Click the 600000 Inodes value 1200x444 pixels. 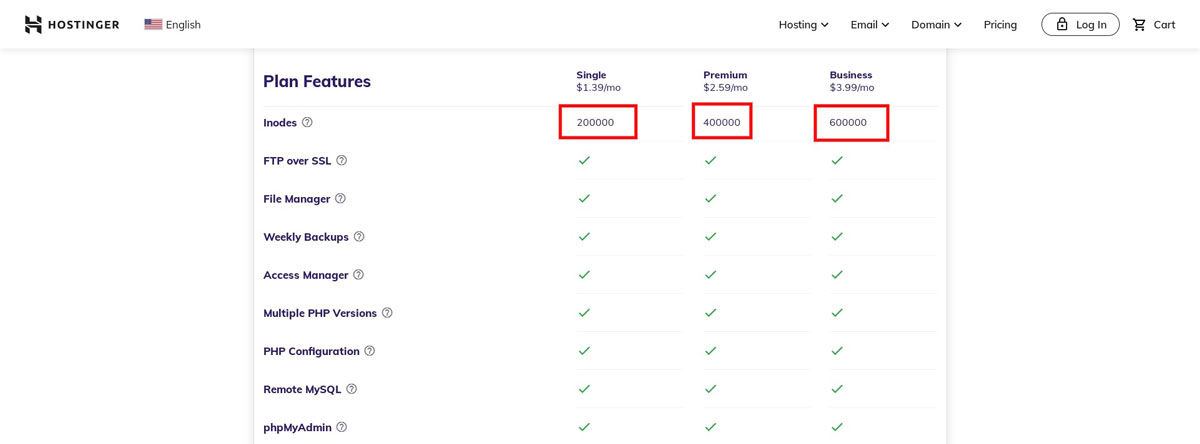click(848, 122)
